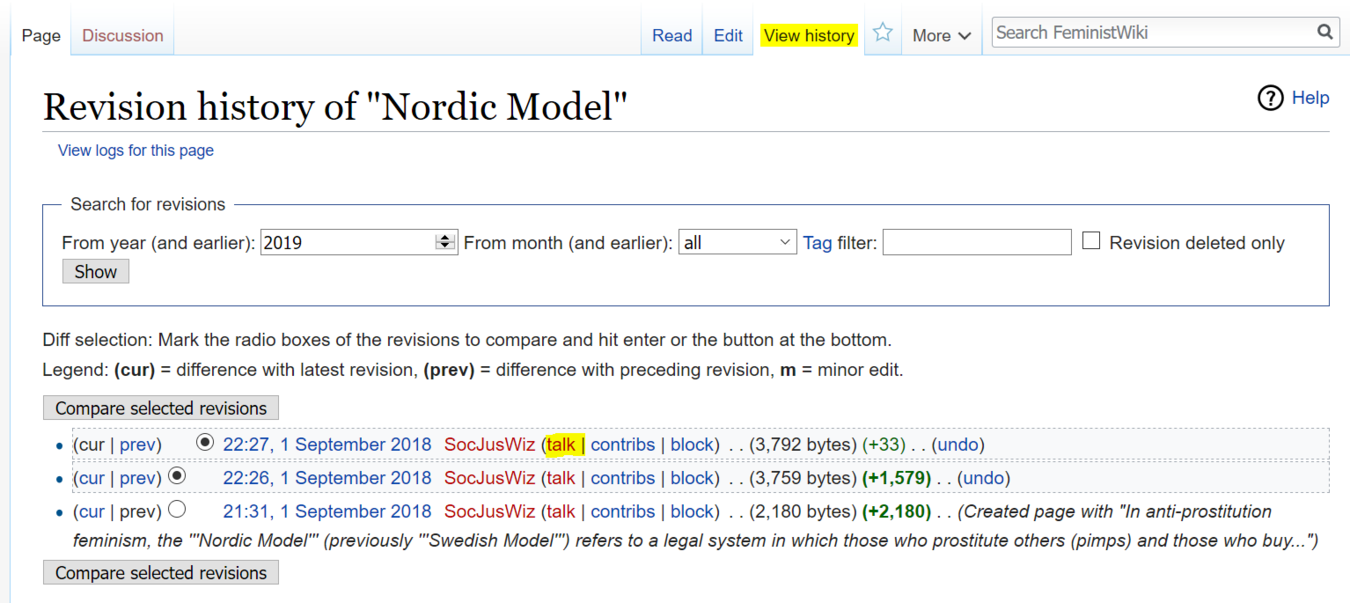The width and height of the screenshot is (1350, 603).
Task: Open the From month dropdown
Action: (737, 242)
